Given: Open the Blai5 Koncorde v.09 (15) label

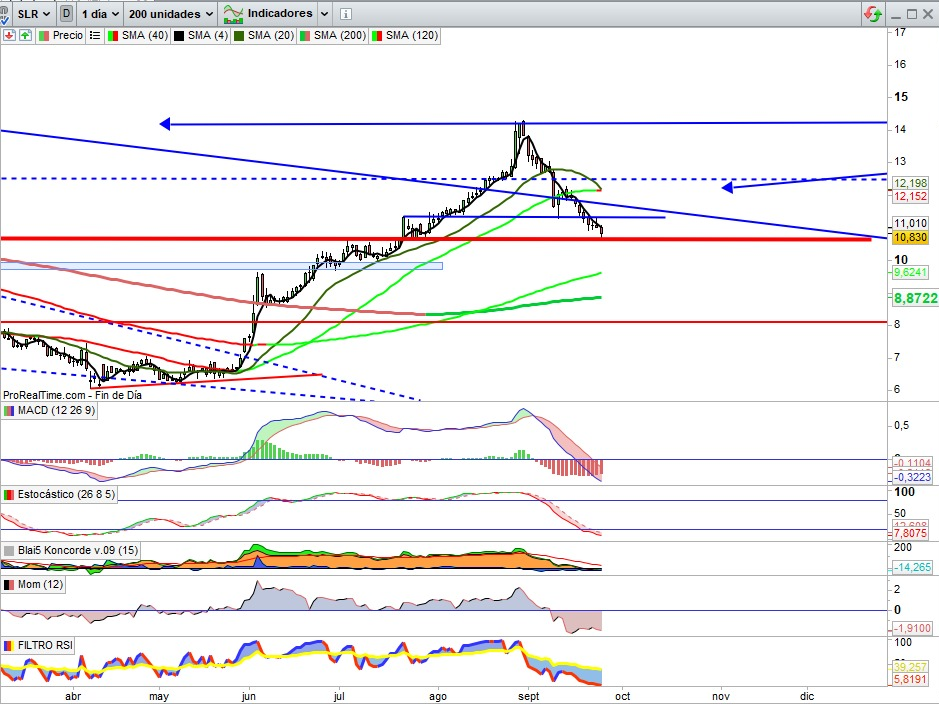Looking at the screenshot, I should tap(78, 550).
